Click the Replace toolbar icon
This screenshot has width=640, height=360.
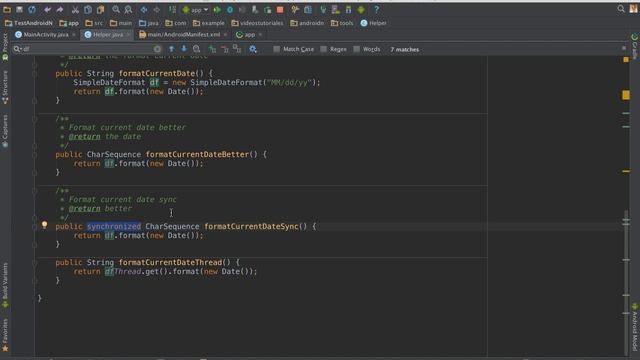click(x=128, y=9)
